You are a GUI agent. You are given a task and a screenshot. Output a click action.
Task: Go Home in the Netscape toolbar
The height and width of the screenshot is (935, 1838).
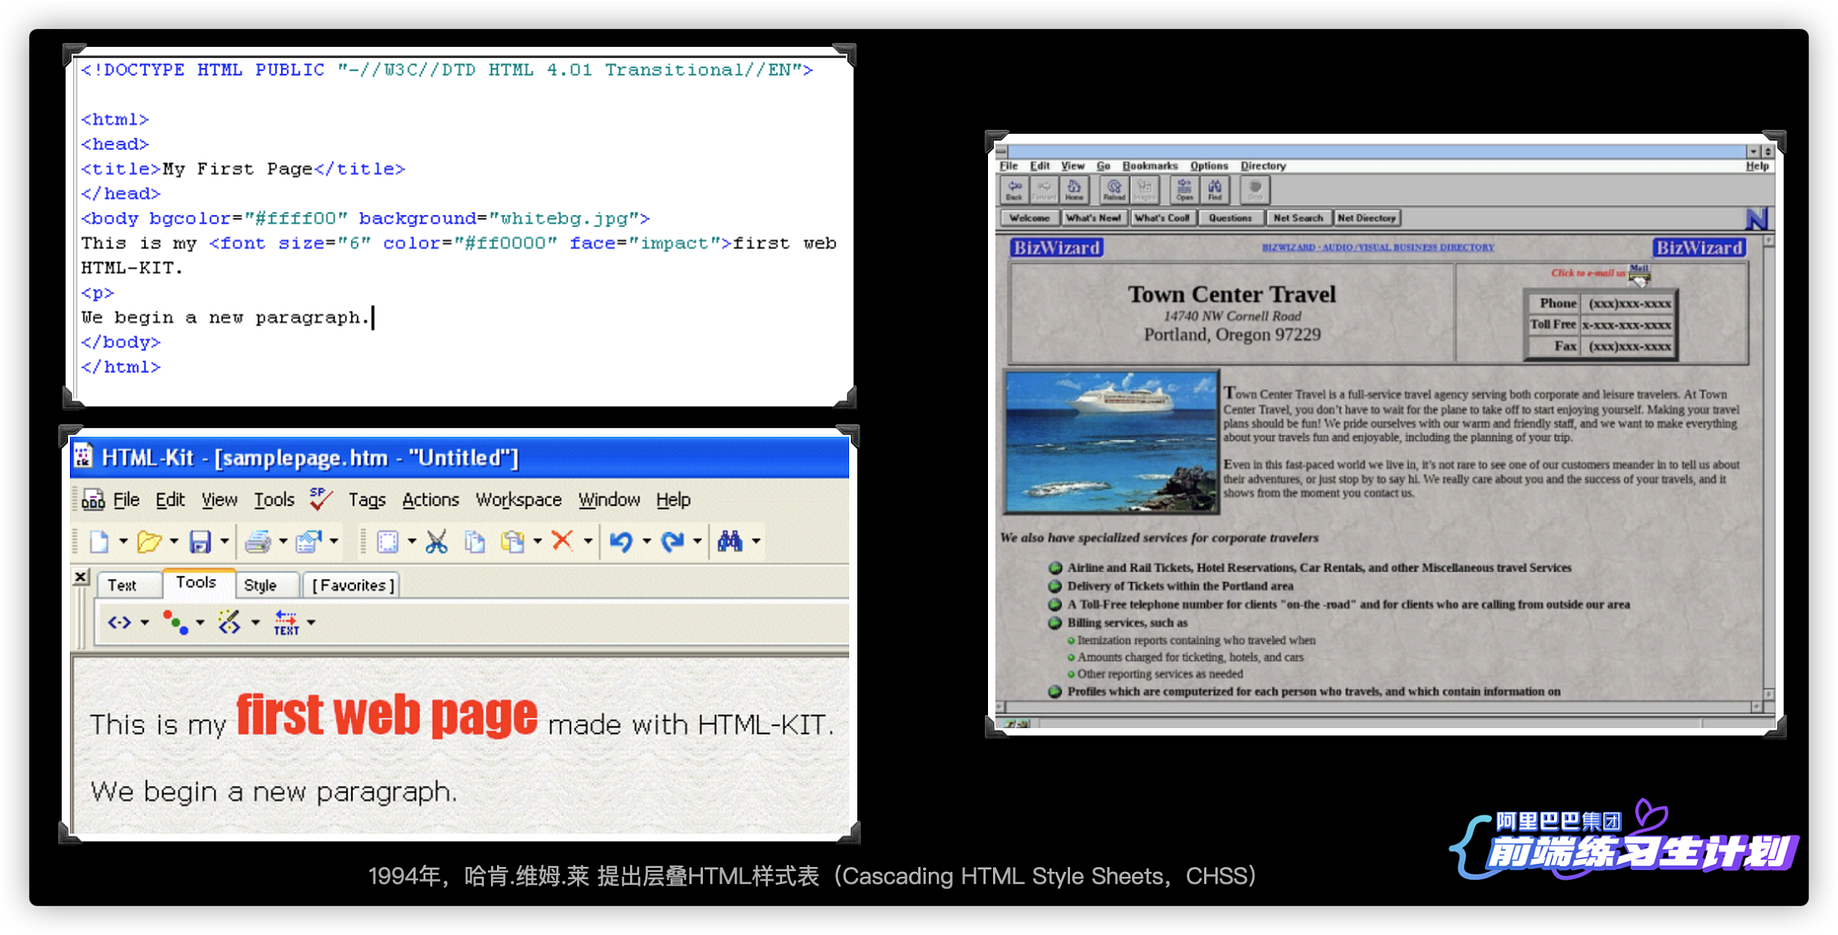pos(1074,190)
